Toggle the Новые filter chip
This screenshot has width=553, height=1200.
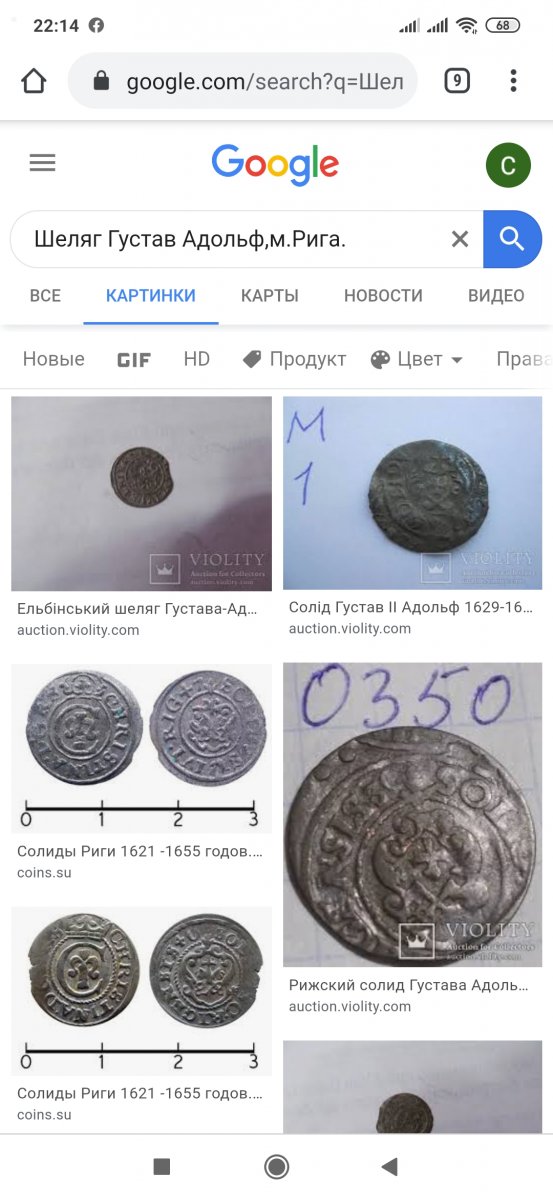tap(54, 359)
